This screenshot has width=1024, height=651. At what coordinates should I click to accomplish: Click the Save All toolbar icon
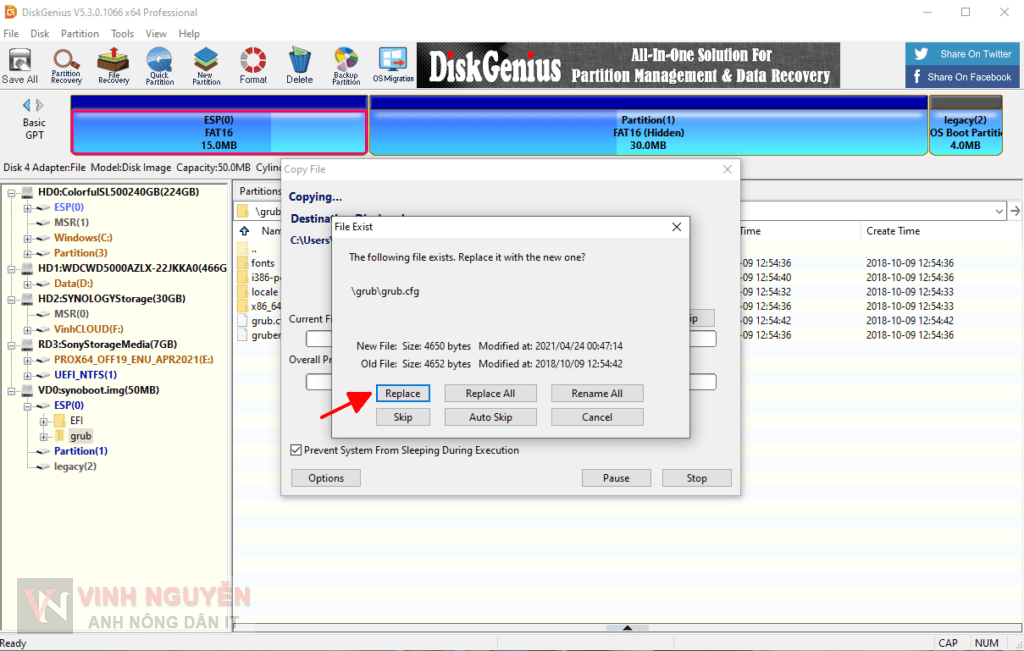click(x=19, y=65)
